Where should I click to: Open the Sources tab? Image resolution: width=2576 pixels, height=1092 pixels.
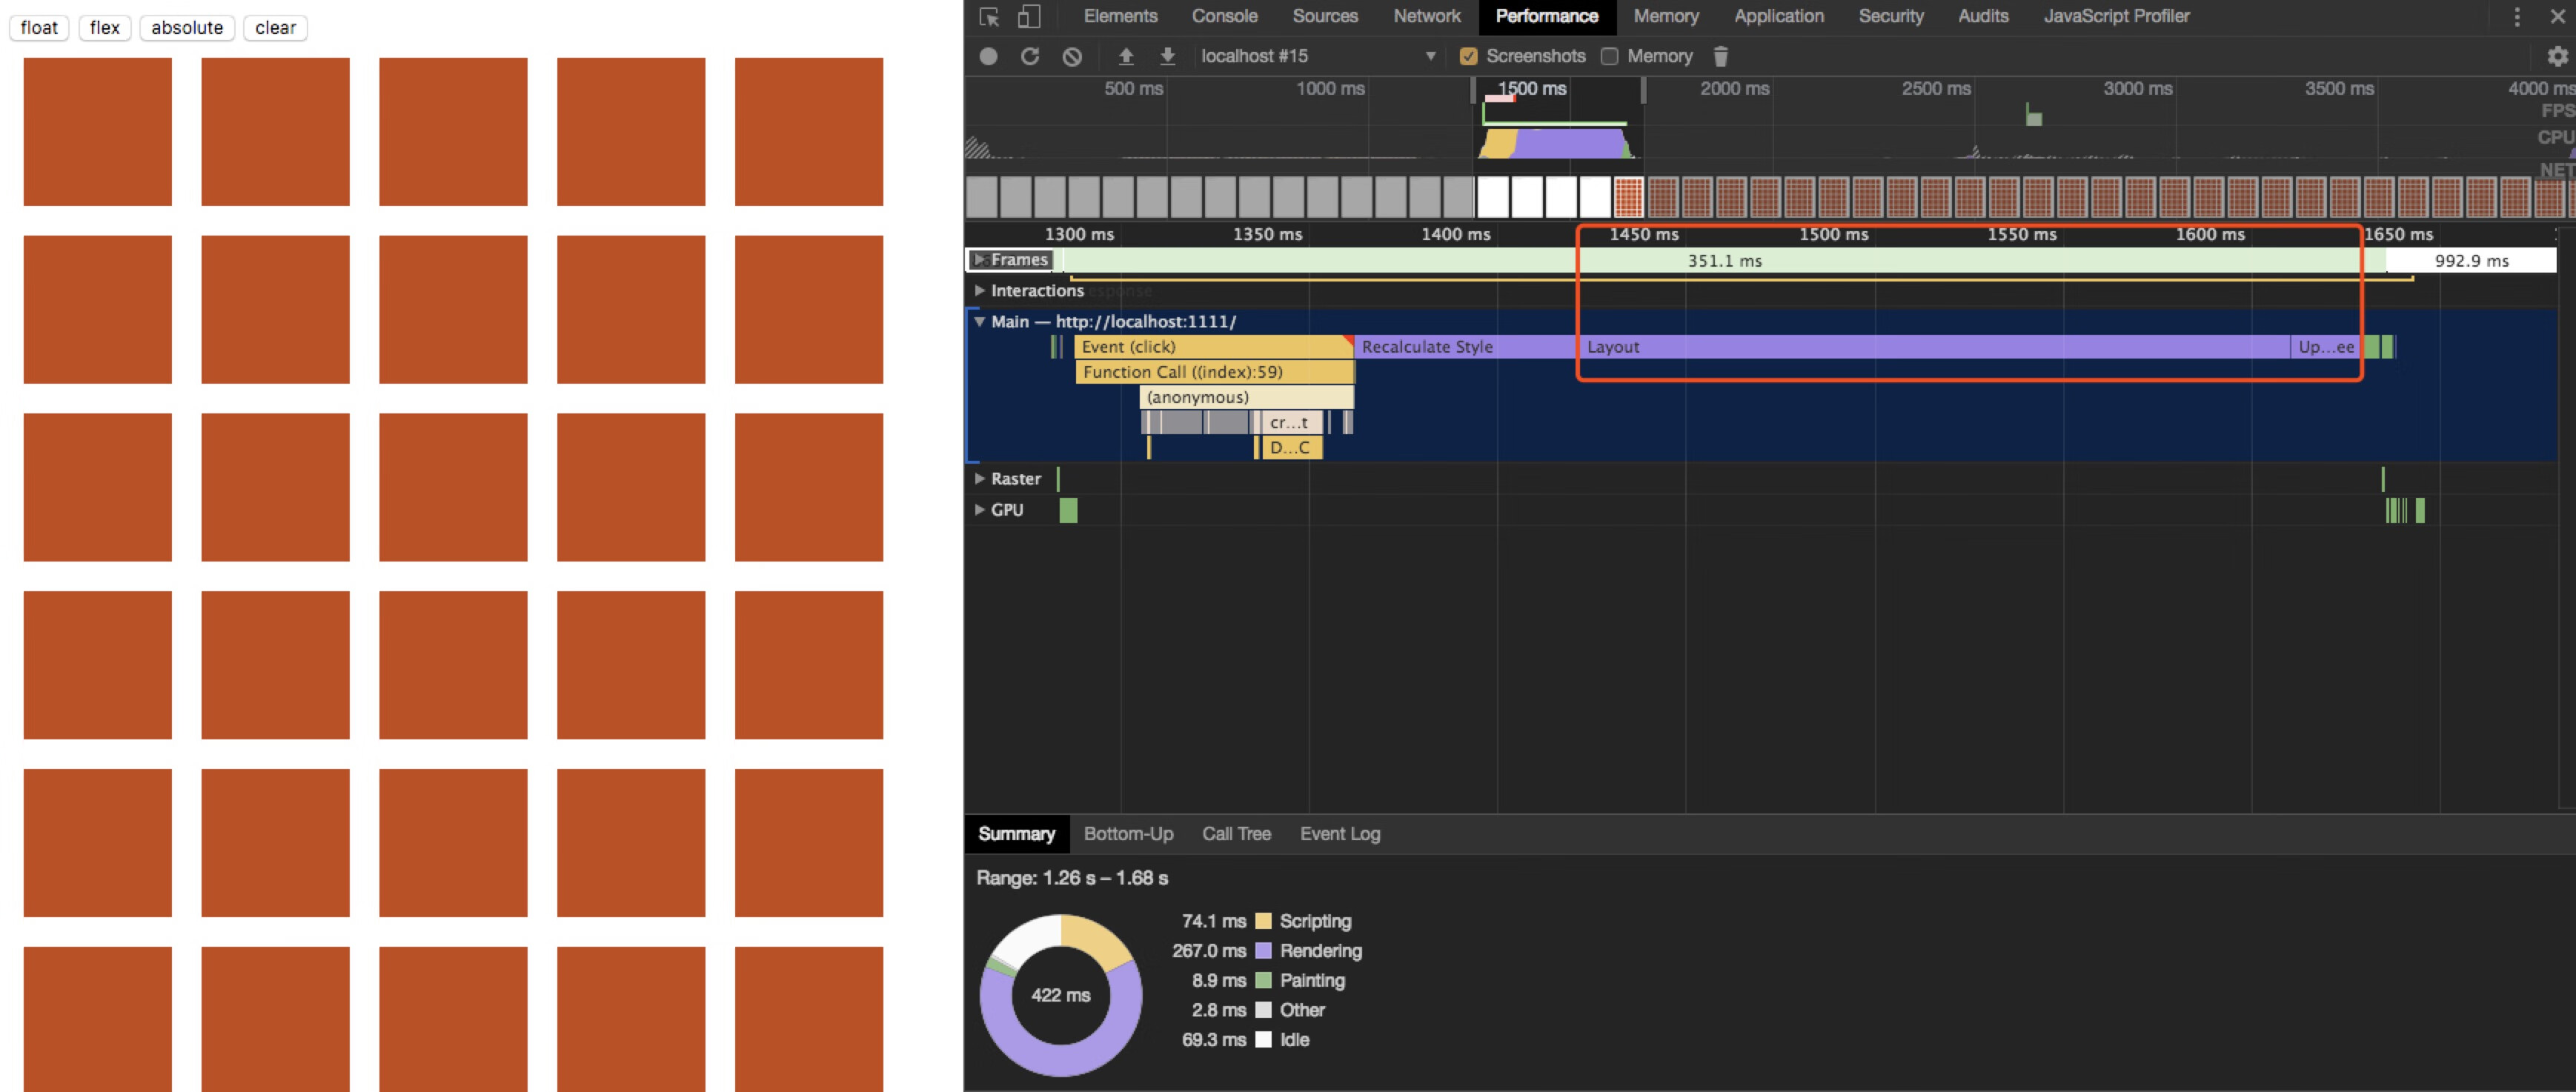[1325, 17]
